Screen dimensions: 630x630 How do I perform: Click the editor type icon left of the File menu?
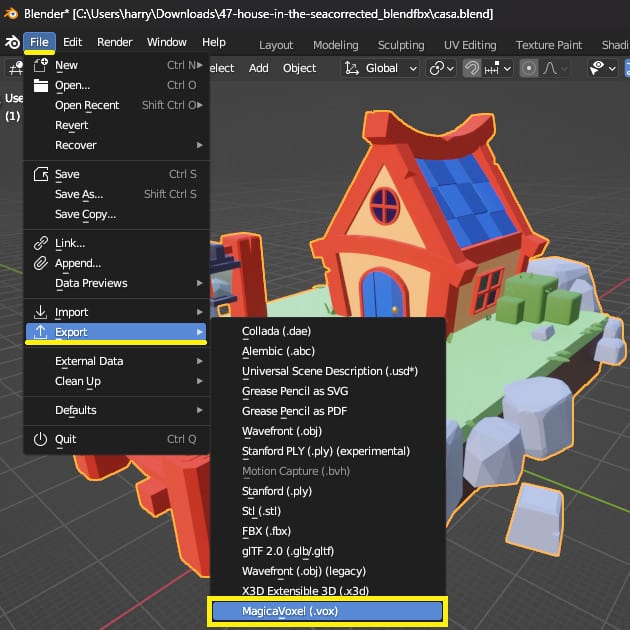point(14,68)
